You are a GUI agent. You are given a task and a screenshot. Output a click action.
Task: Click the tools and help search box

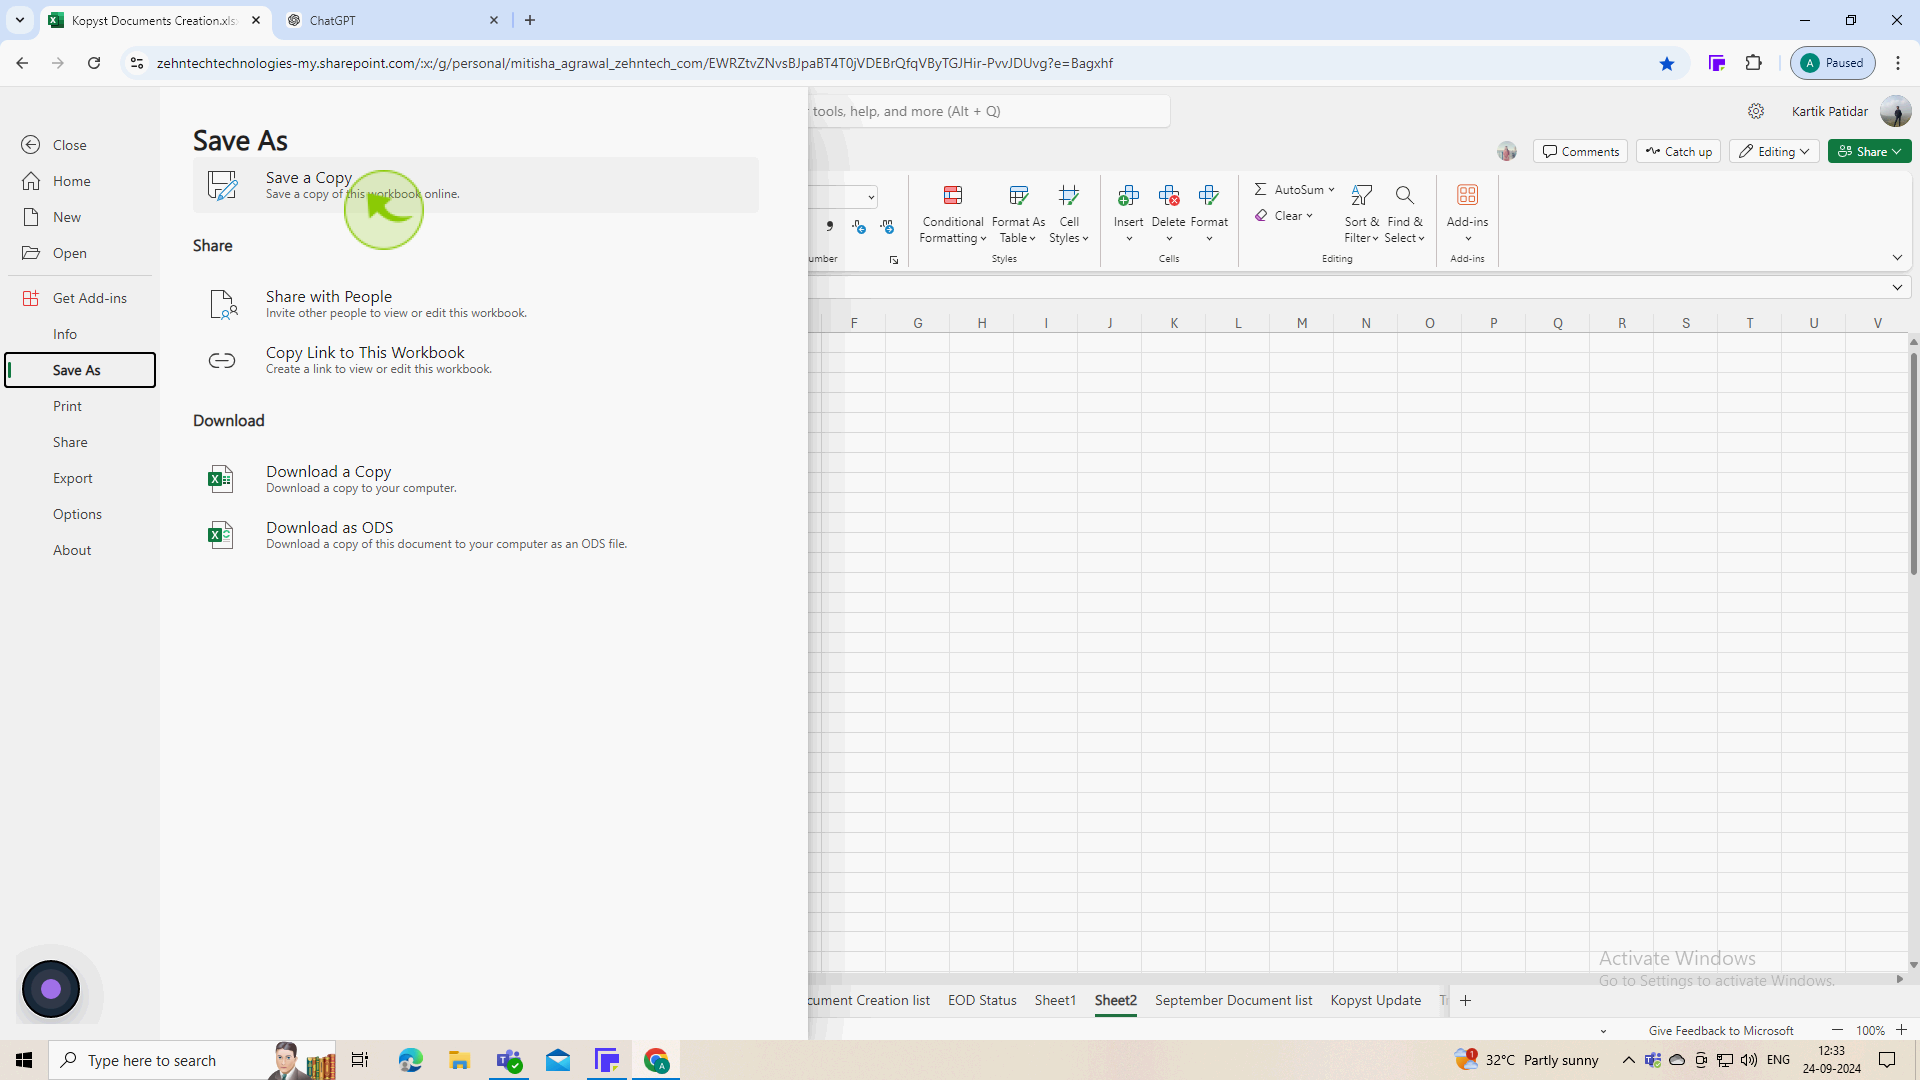tap(988, 111)
